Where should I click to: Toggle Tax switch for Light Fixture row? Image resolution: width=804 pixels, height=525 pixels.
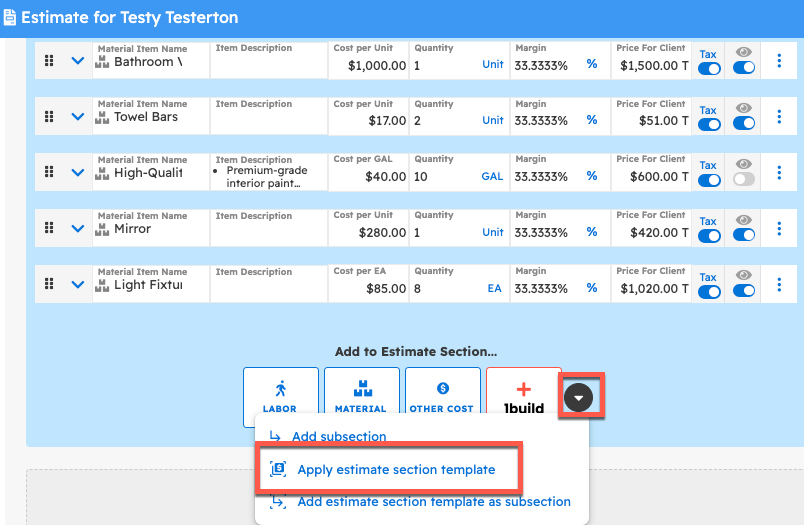click(709, 292)
